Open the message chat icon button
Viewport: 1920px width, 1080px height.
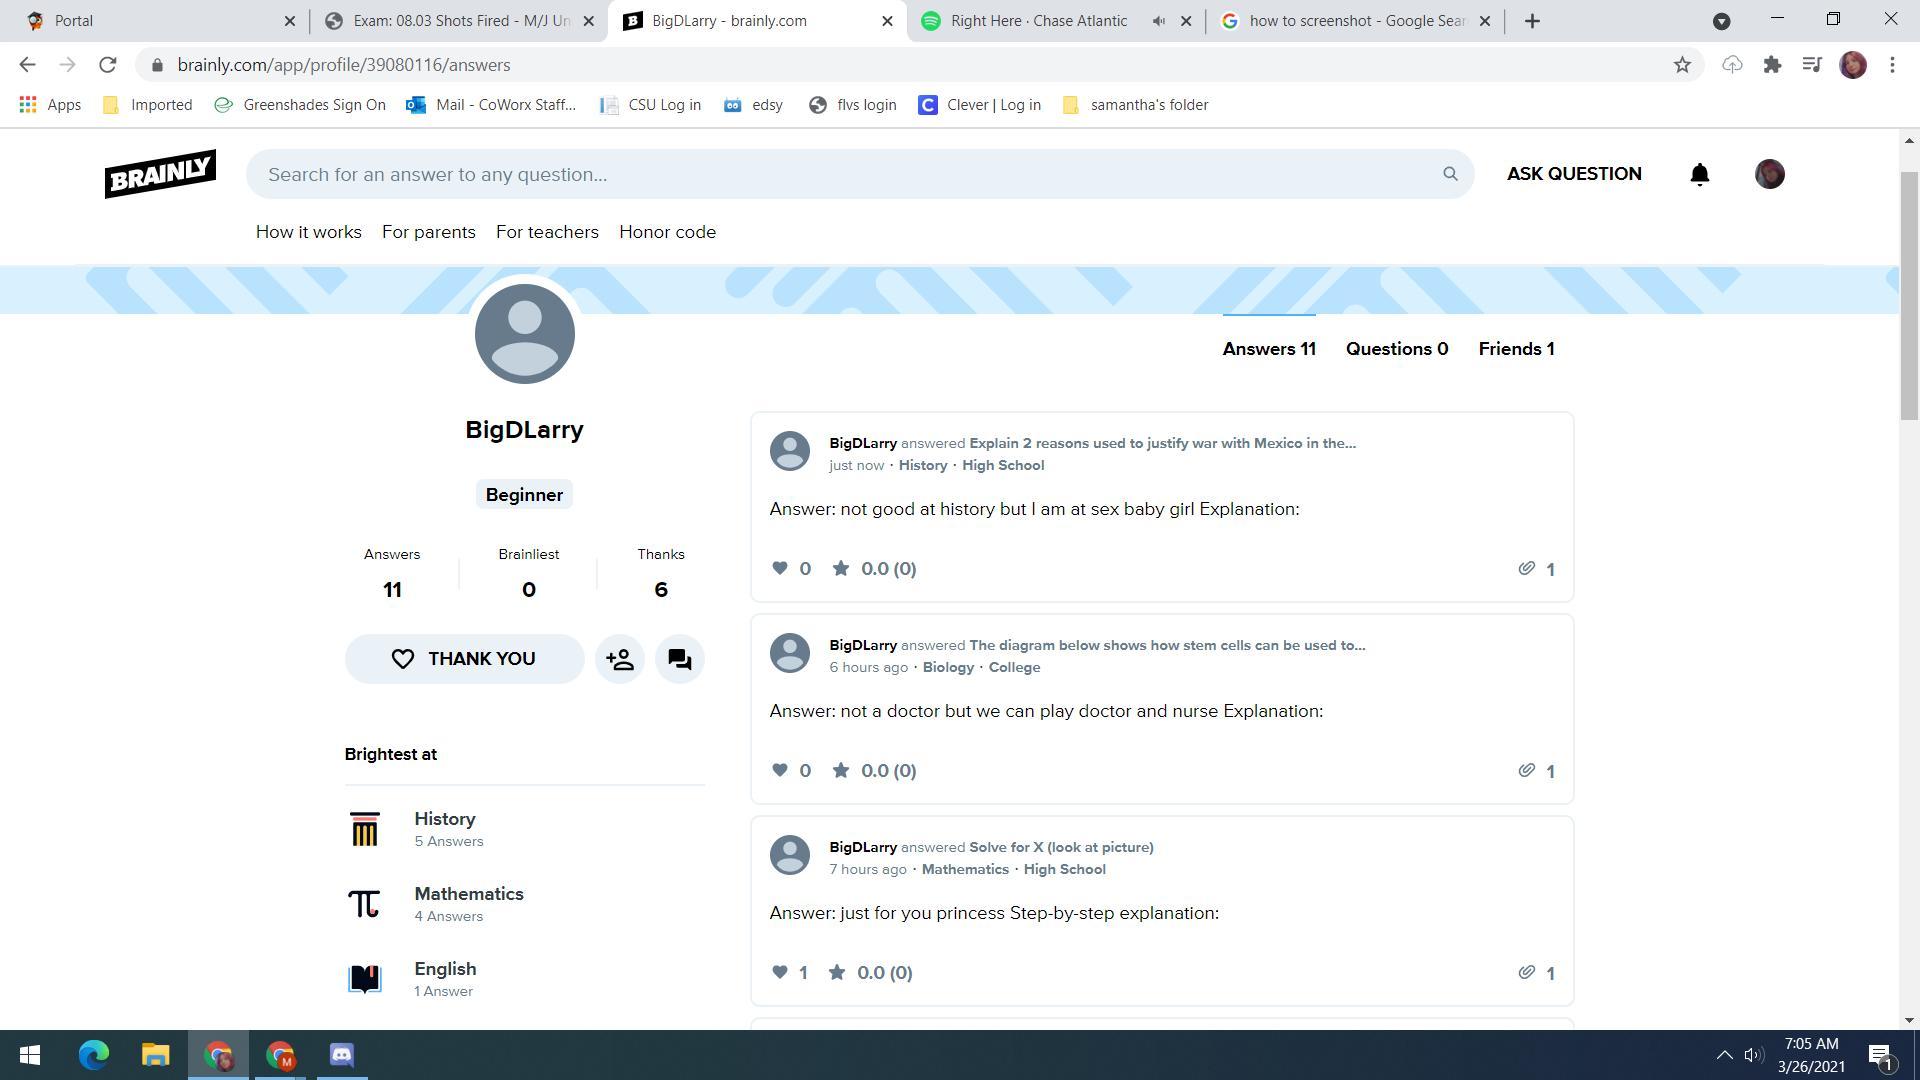click(x=680, y=659)
